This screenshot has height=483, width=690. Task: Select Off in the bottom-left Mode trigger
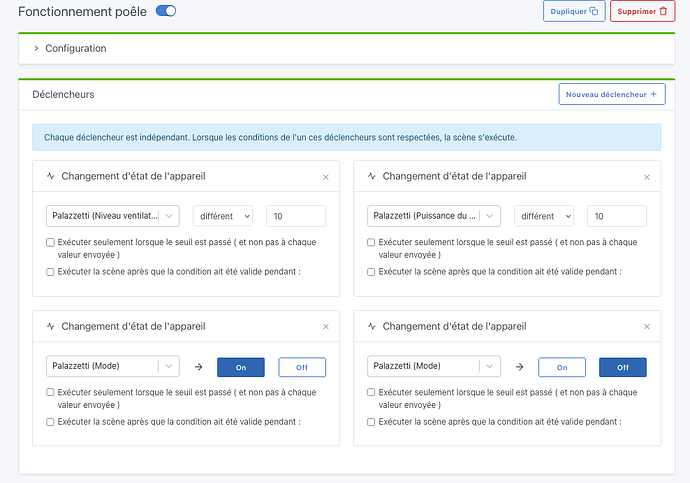[302, 367]
